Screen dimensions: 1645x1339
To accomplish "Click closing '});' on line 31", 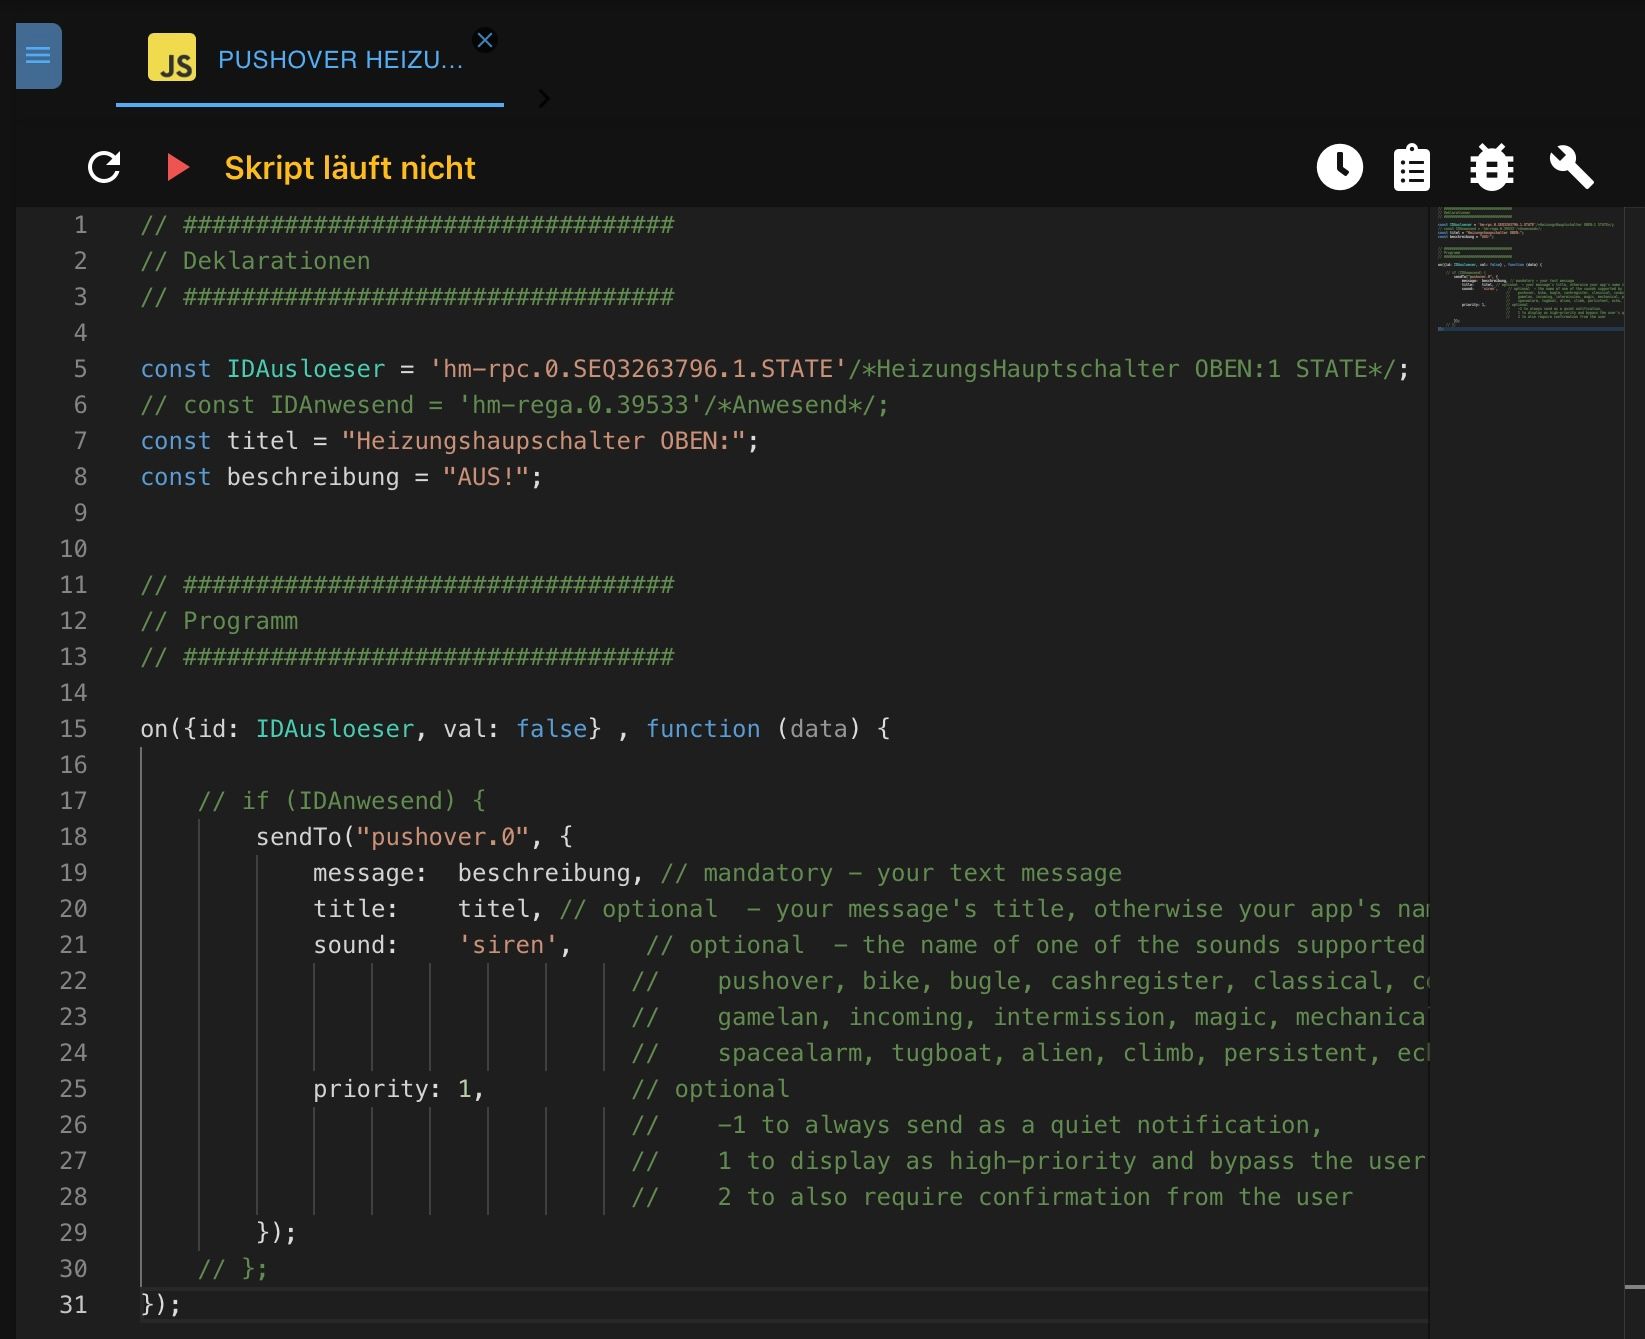I will click(x=161, y=1305).
